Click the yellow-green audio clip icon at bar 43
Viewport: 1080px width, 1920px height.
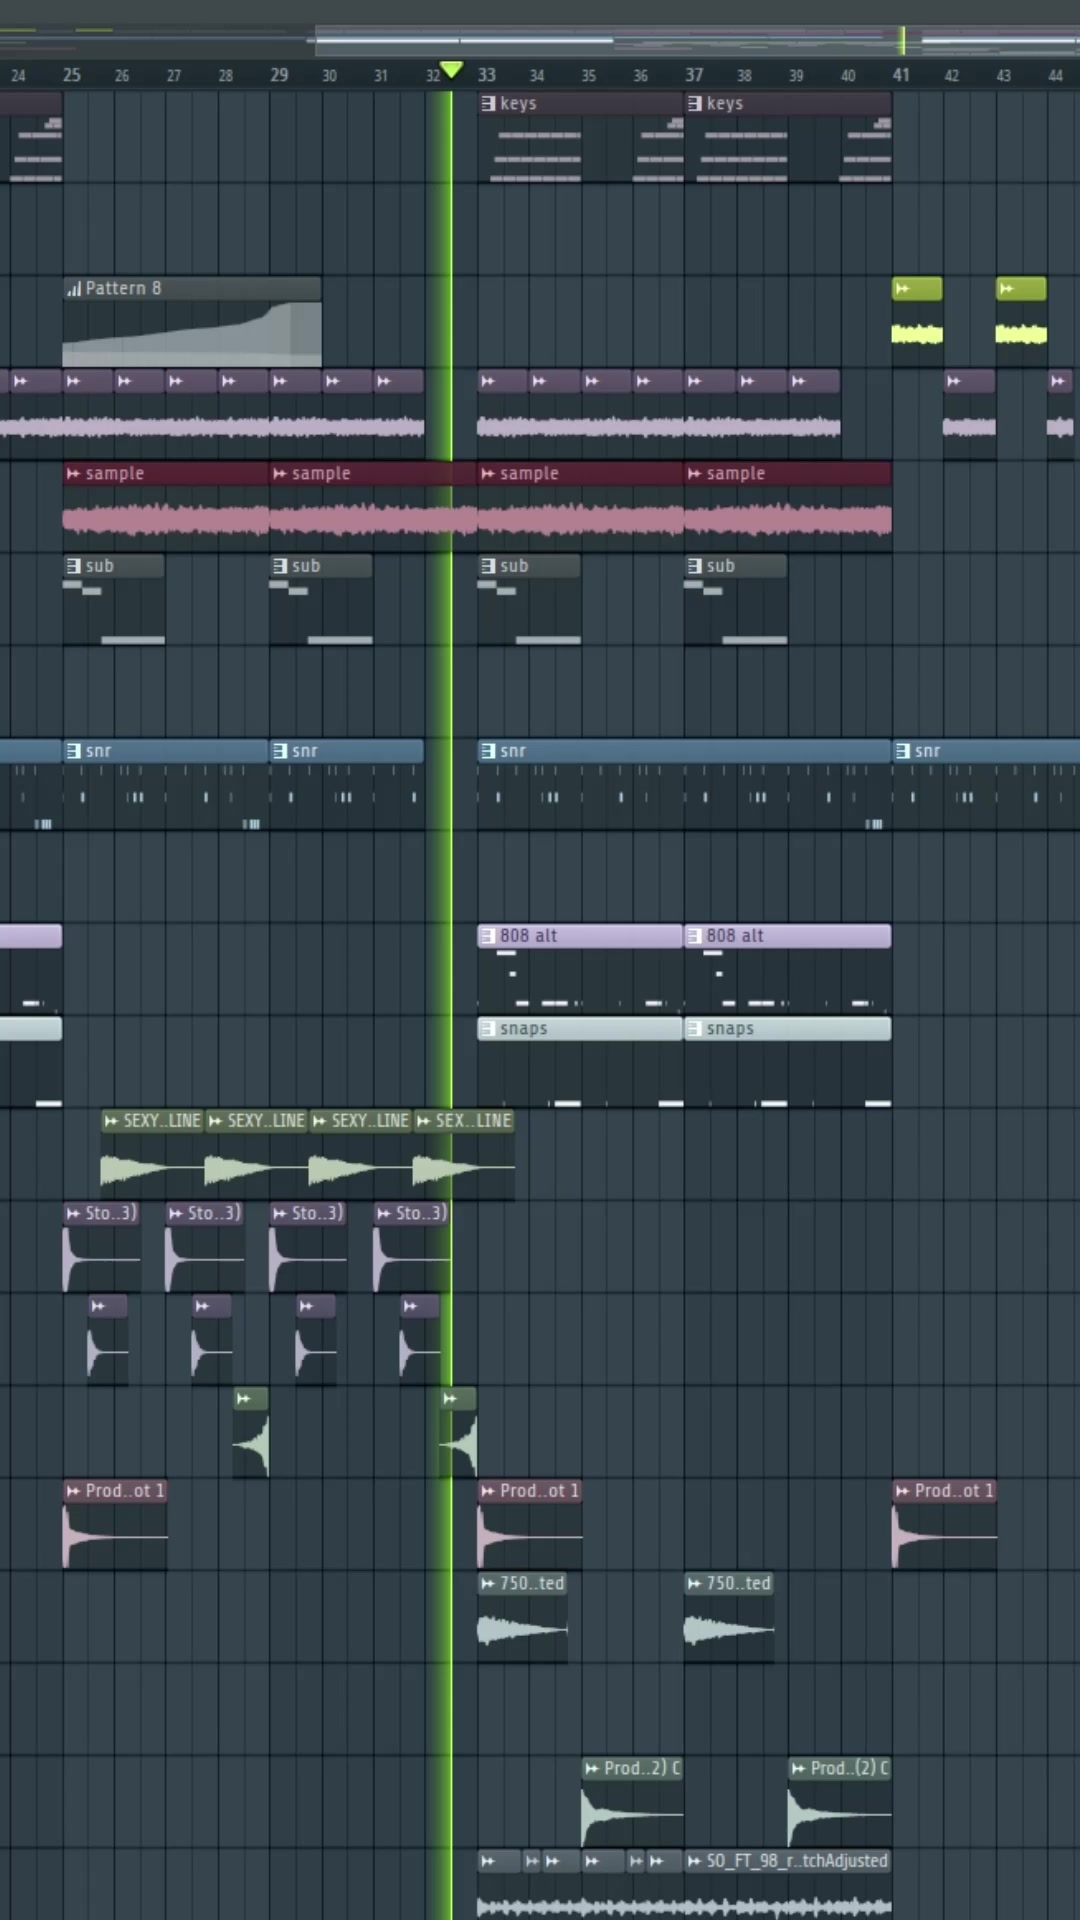(1007, 289)
